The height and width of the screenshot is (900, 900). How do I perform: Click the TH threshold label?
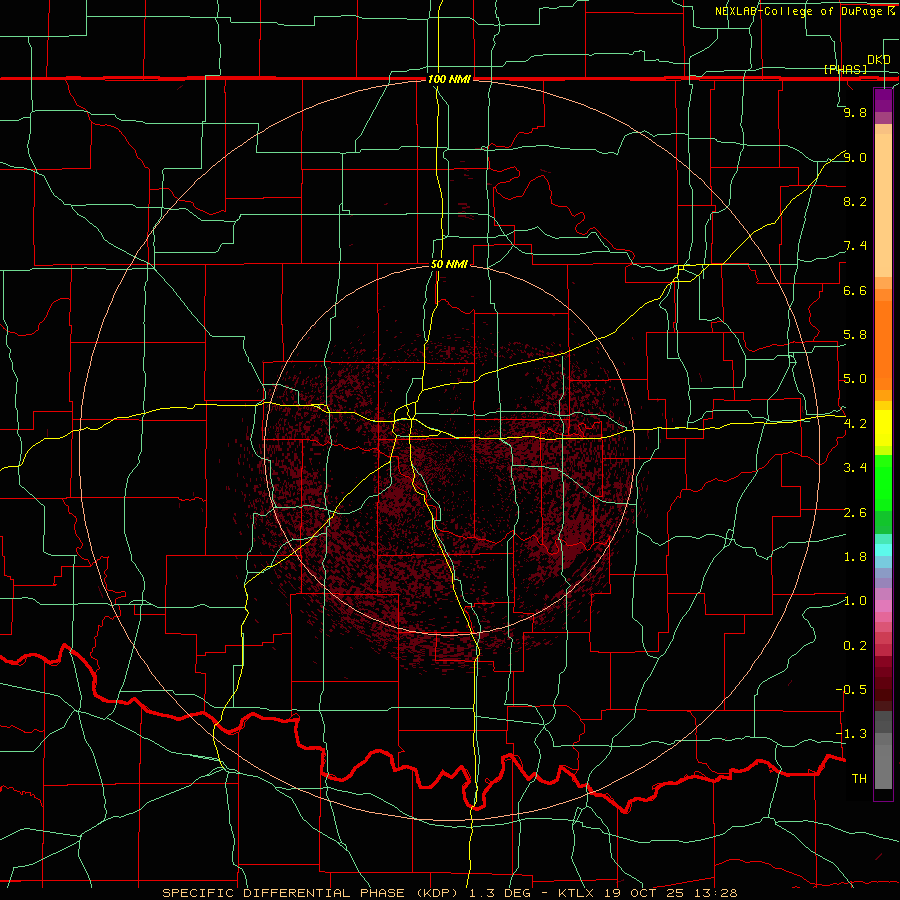click(859, 779)
